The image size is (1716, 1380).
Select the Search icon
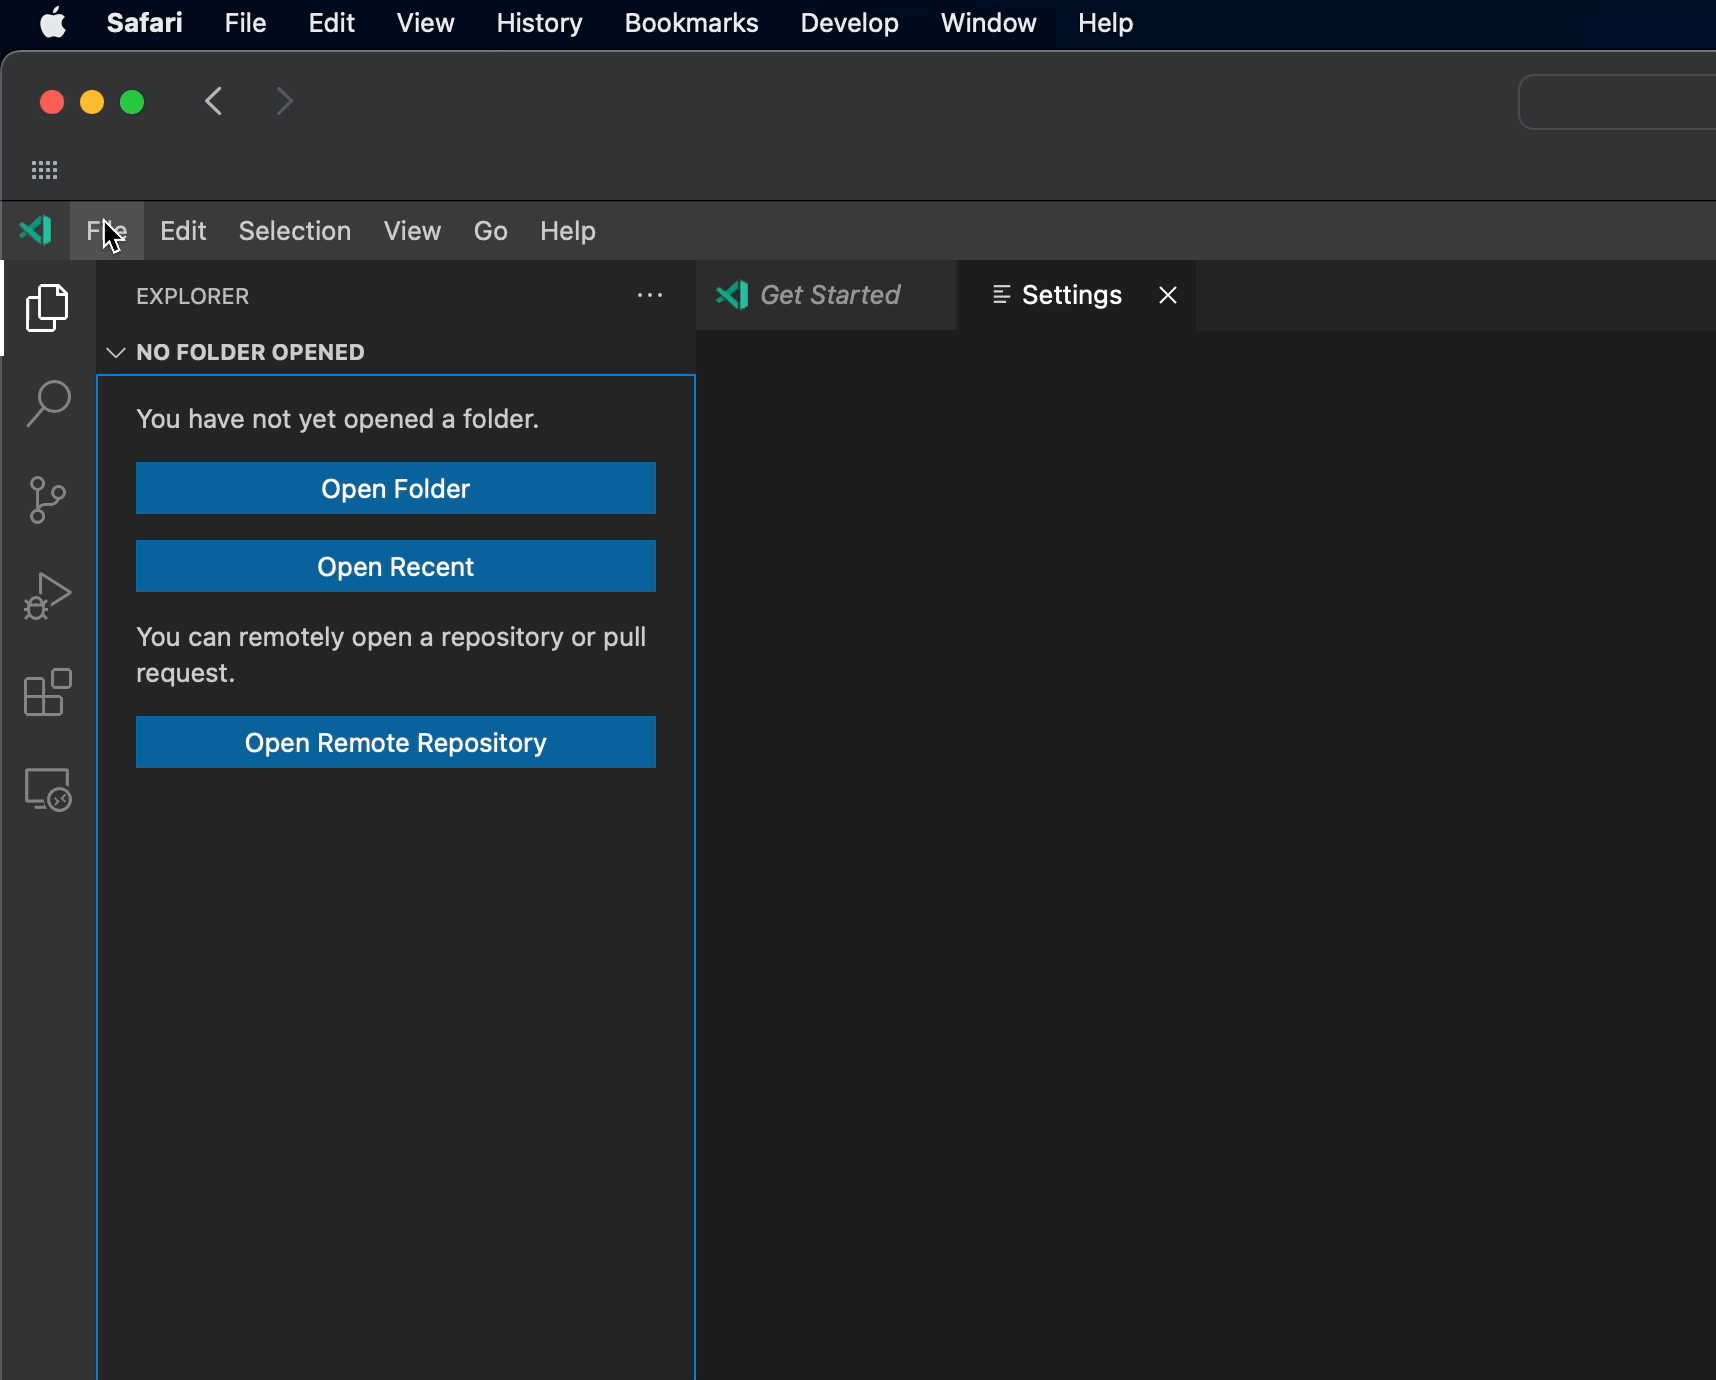coord(47,402)
